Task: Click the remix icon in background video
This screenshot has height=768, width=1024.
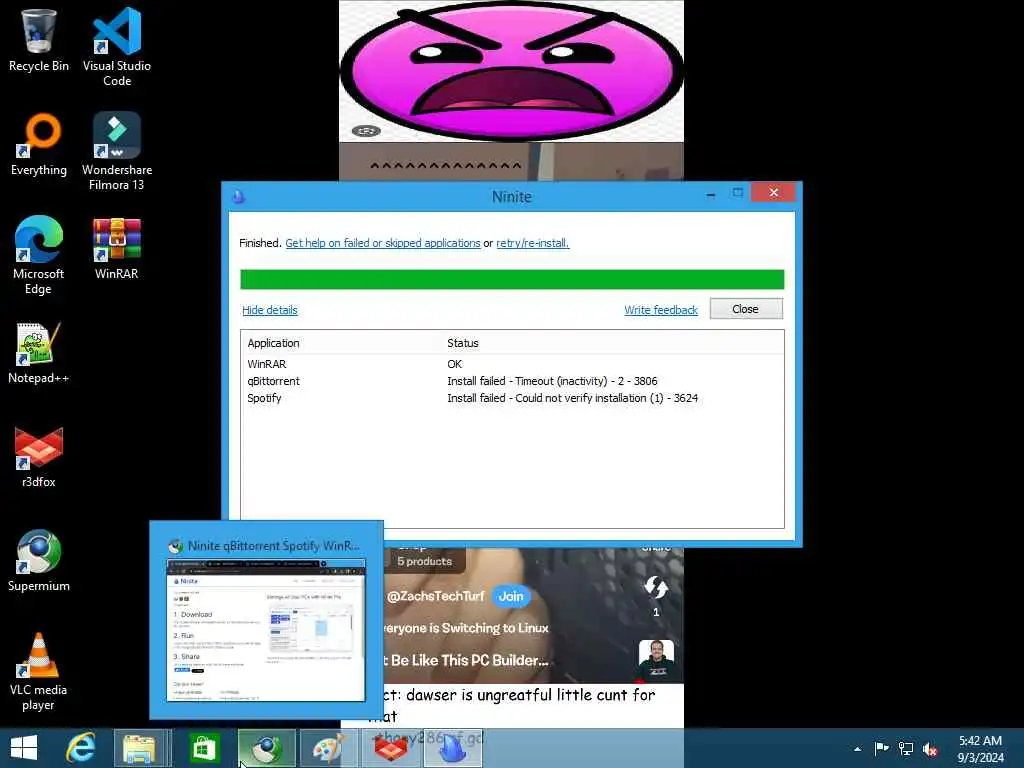Action: coord(656,587)
